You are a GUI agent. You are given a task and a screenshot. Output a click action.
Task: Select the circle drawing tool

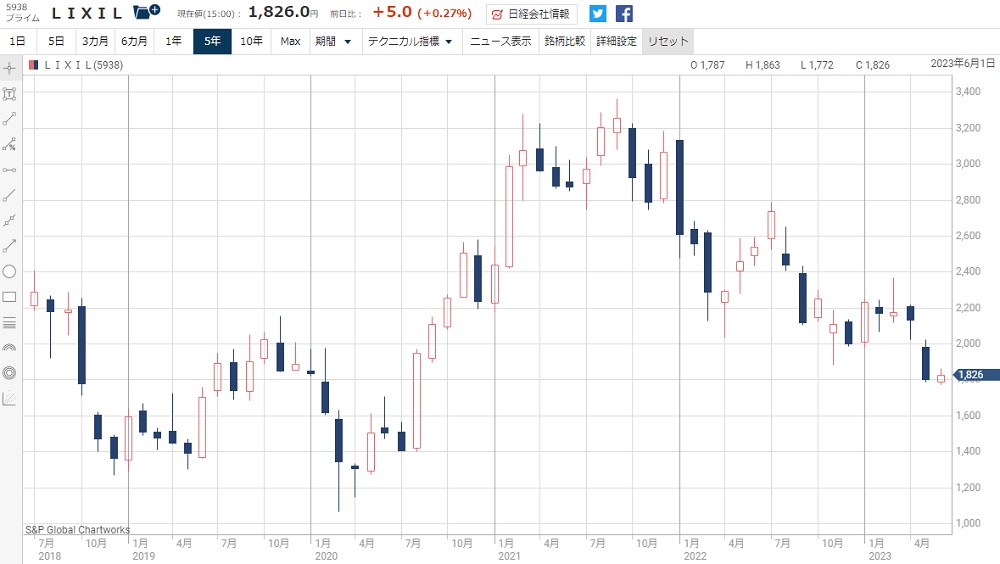click(9, 272)
